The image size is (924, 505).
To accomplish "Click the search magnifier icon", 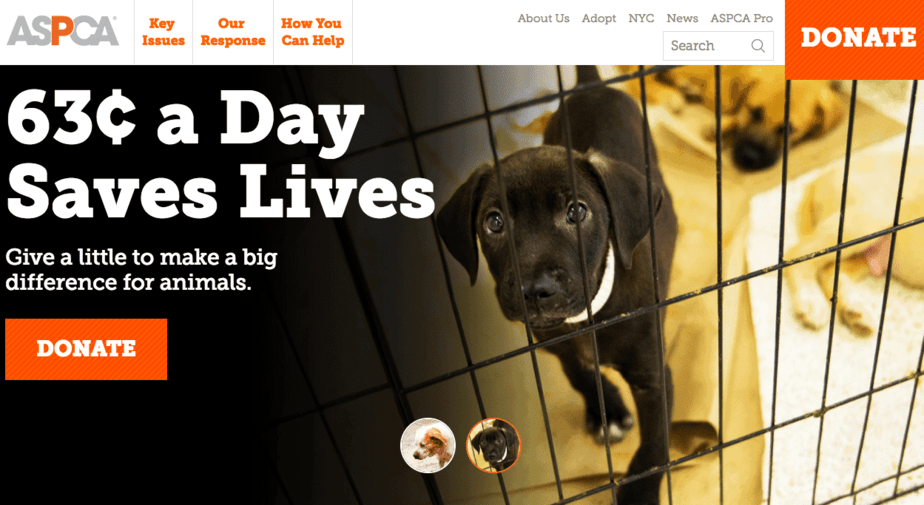I will [x=758, y=45].
